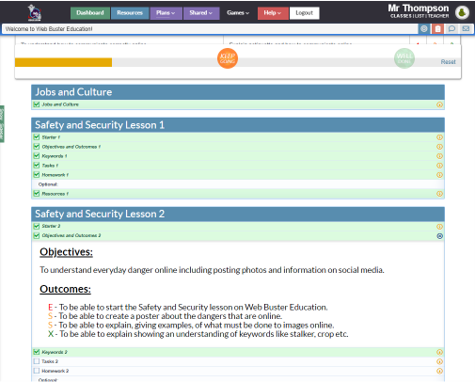The image size is (475, 383).
Task: Expand the Tasks 1 row arrow
Action: tap(440, 166)
